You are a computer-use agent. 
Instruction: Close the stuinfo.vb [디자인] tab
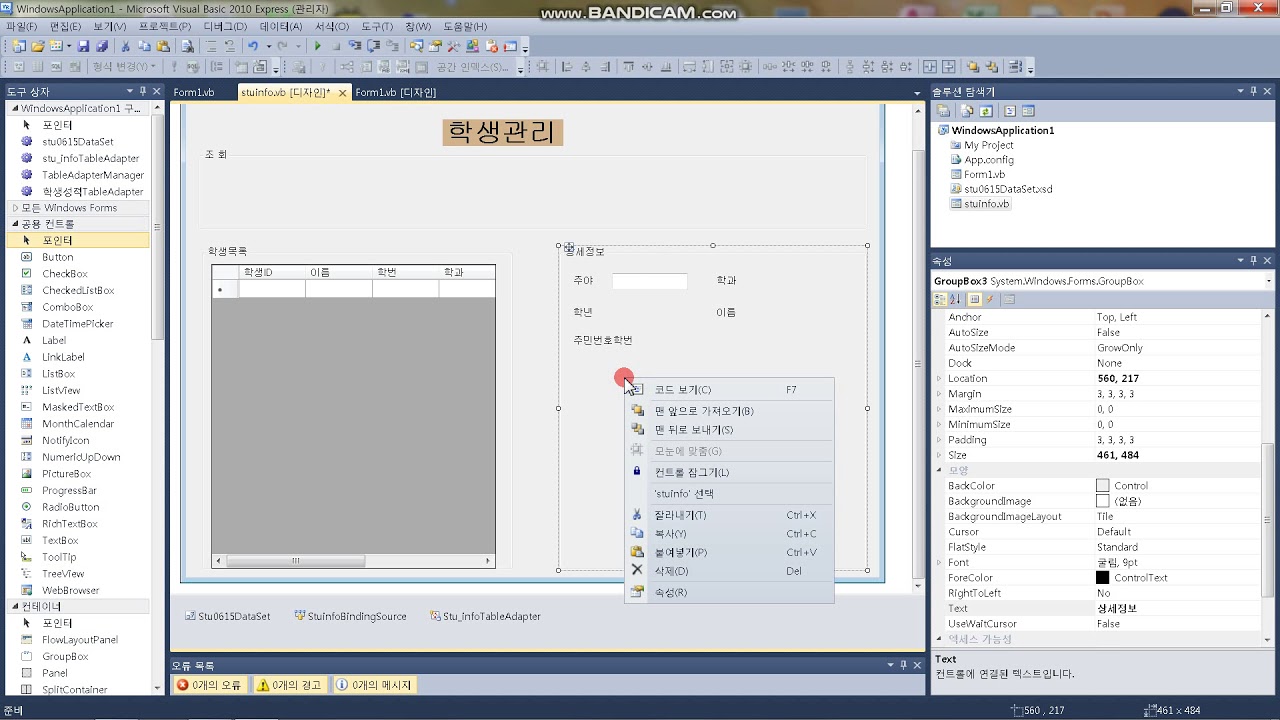click(342, 93)
